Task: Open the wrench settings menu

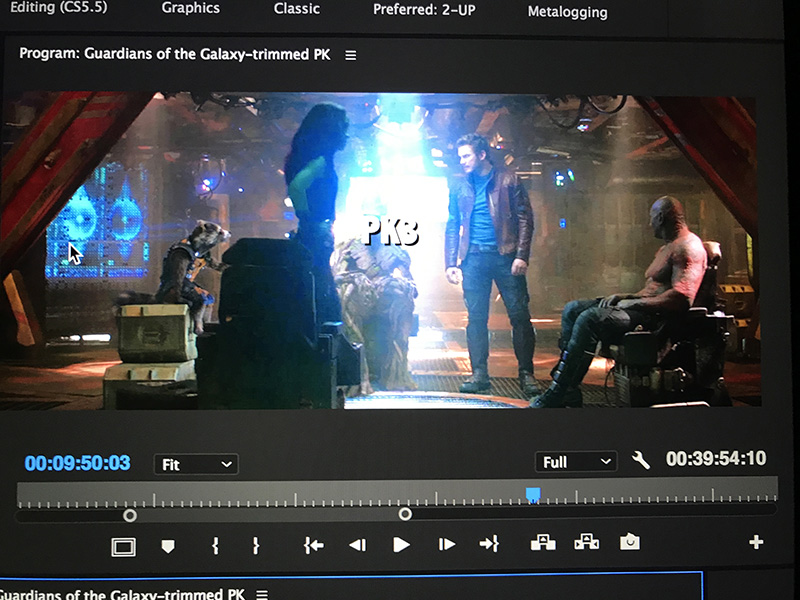Action: click(641, 460)
